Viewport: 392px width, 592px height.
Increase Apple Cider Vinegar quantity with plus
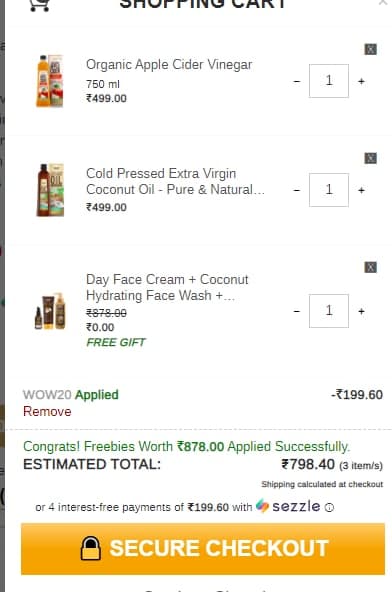point(361,81)
